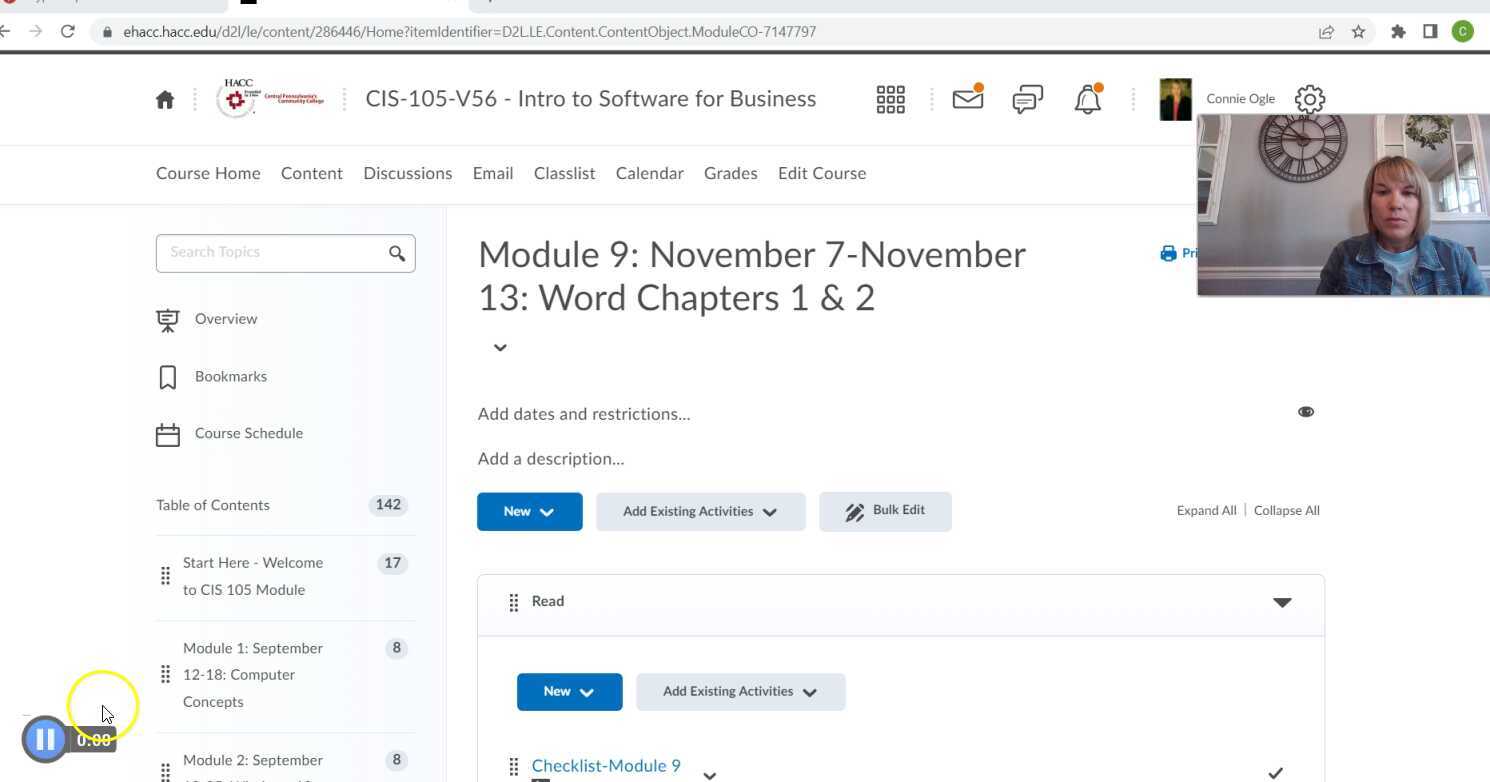This screenshot has width=1490, height=782.
Task: Switch to the Discussions tab
Action: coord(407,173)
